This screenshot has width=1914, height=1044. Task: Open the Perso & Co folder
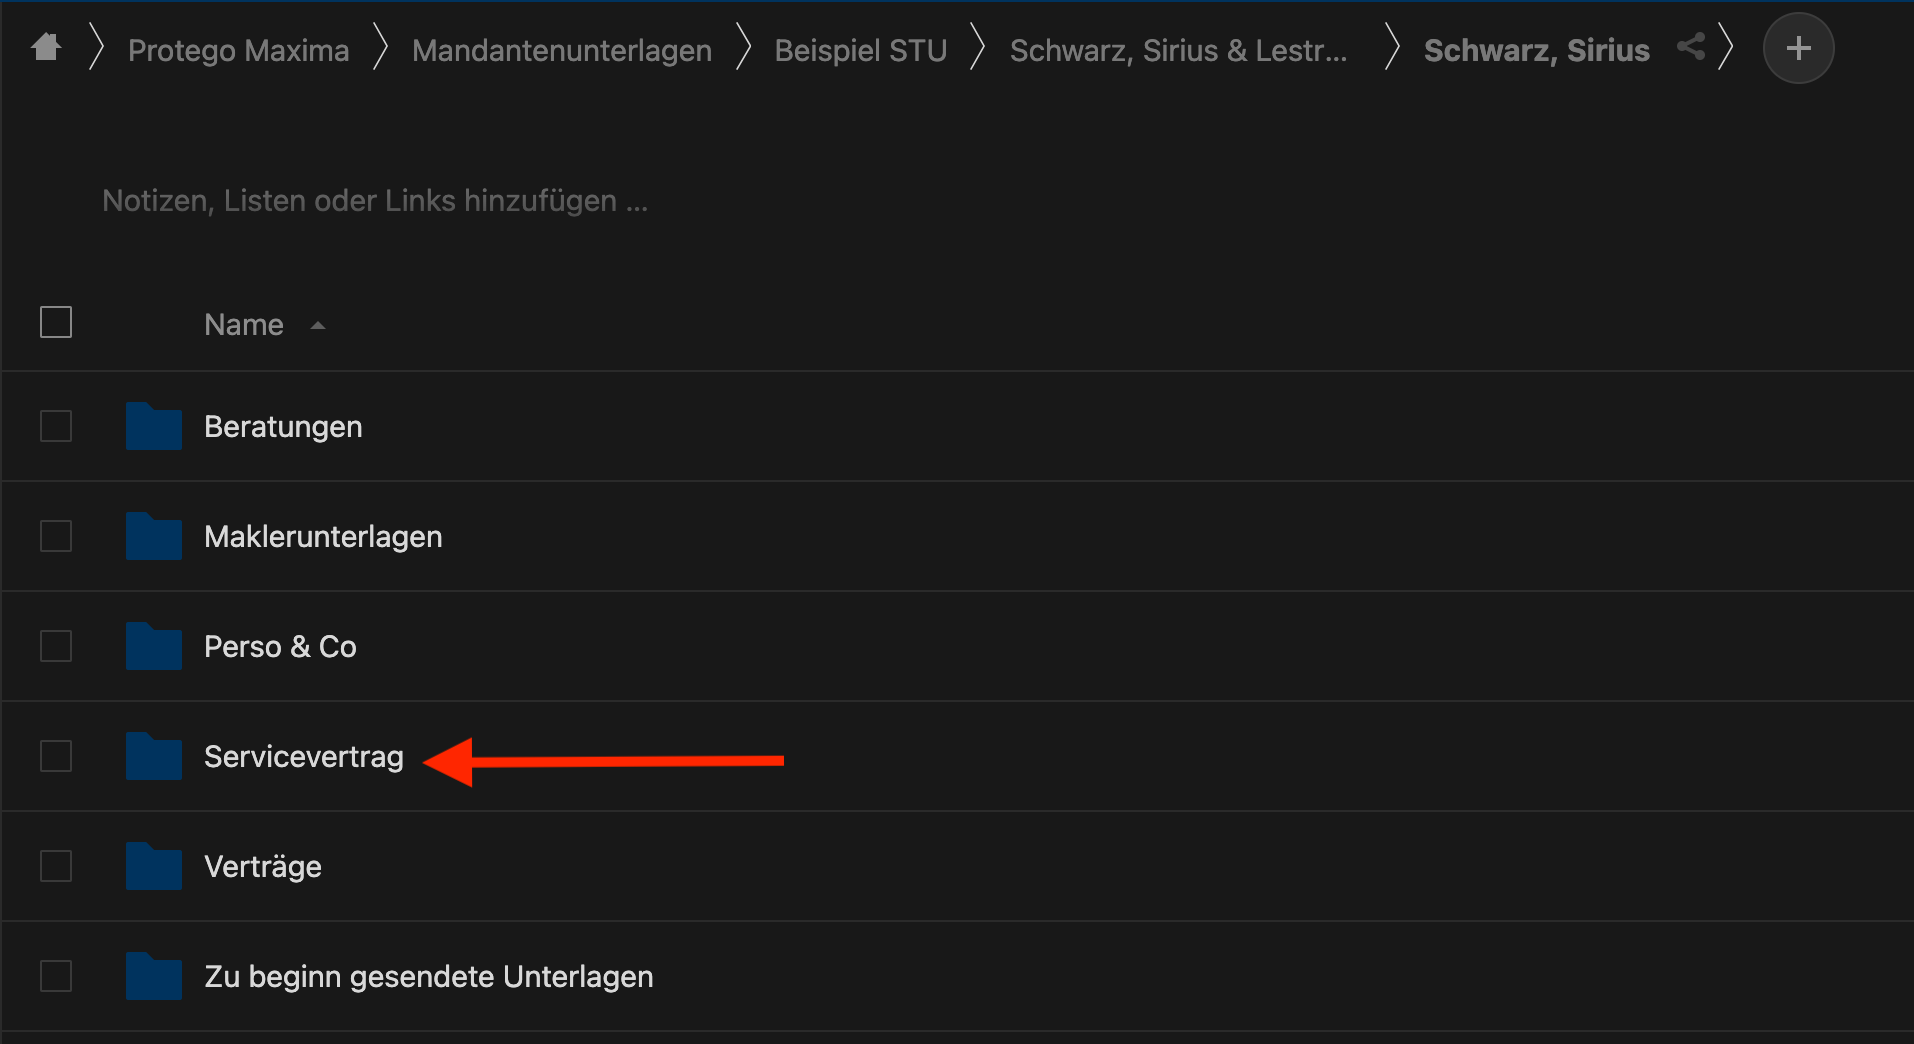[x=280, y=646]
